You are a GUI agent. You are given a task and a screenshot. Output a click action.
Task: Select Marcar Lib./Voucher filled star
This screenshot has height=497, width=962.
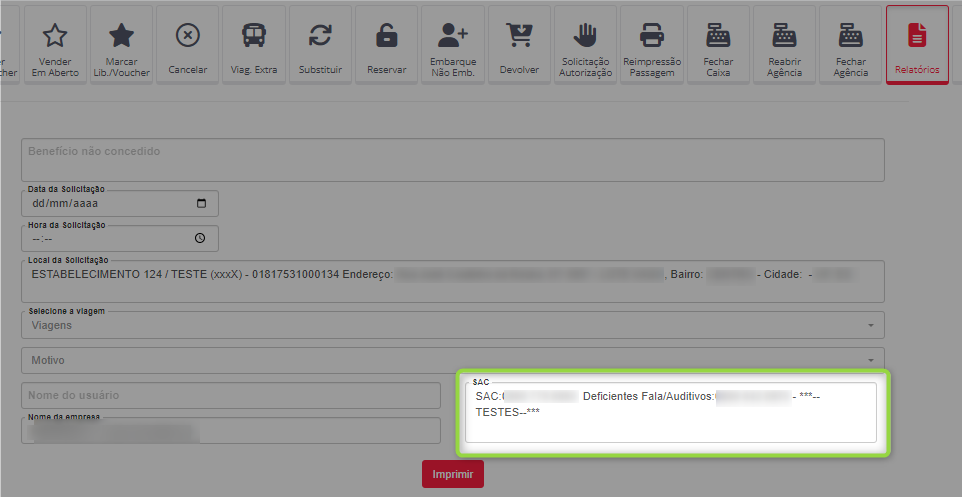point(121,45)
